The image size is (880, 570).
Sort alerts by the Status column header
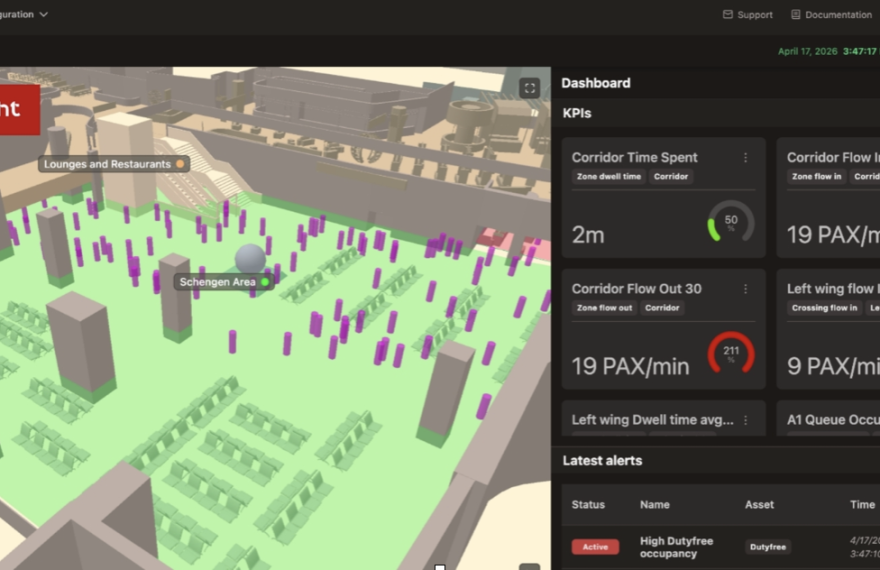pyautogui.click(x=588, y=505)
